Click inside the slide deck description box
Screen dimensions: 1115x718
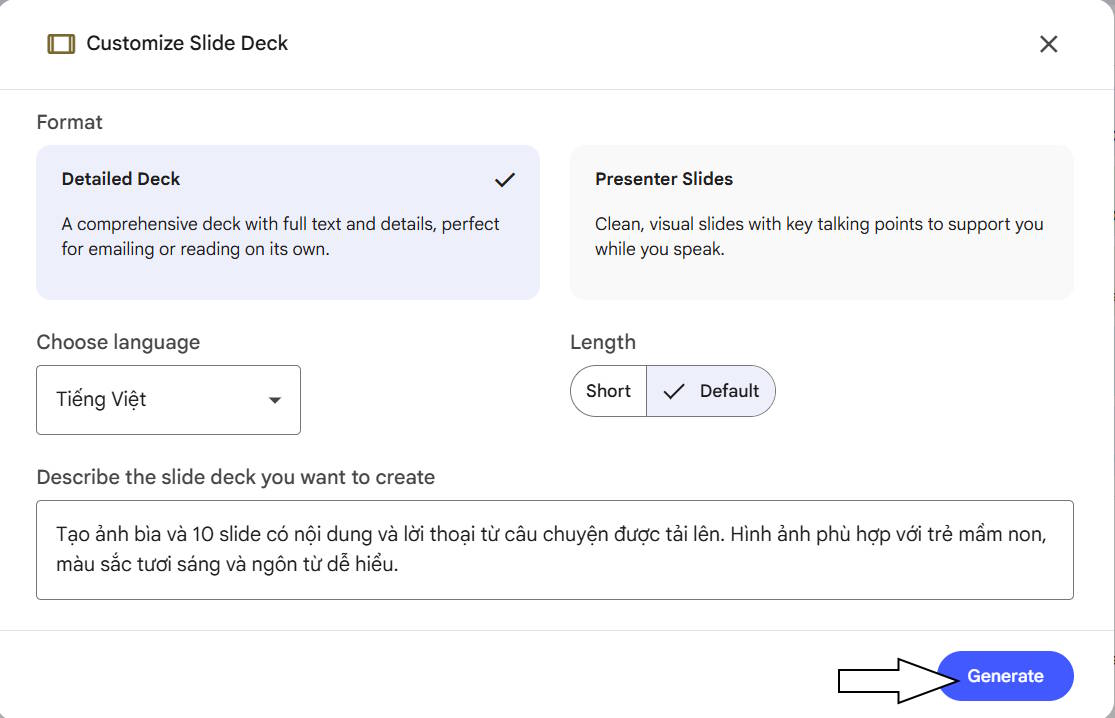coord(555,550)
